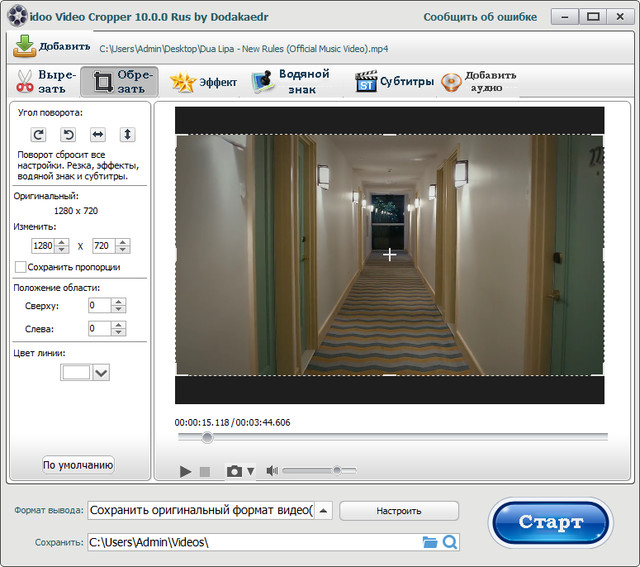Open snapshot options dropdown arrow
The image size is (640, 567).
coord(251,471)
